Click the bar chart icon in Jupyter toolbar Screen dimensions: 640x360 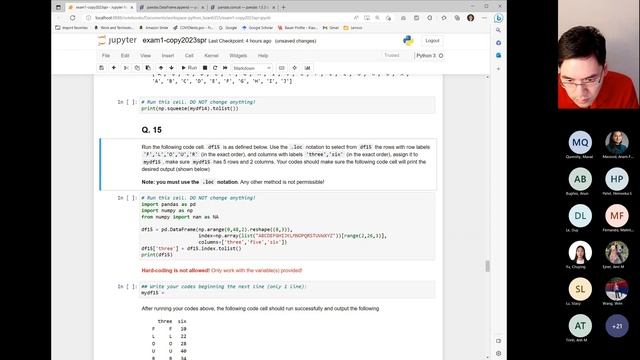click(307, 68)
